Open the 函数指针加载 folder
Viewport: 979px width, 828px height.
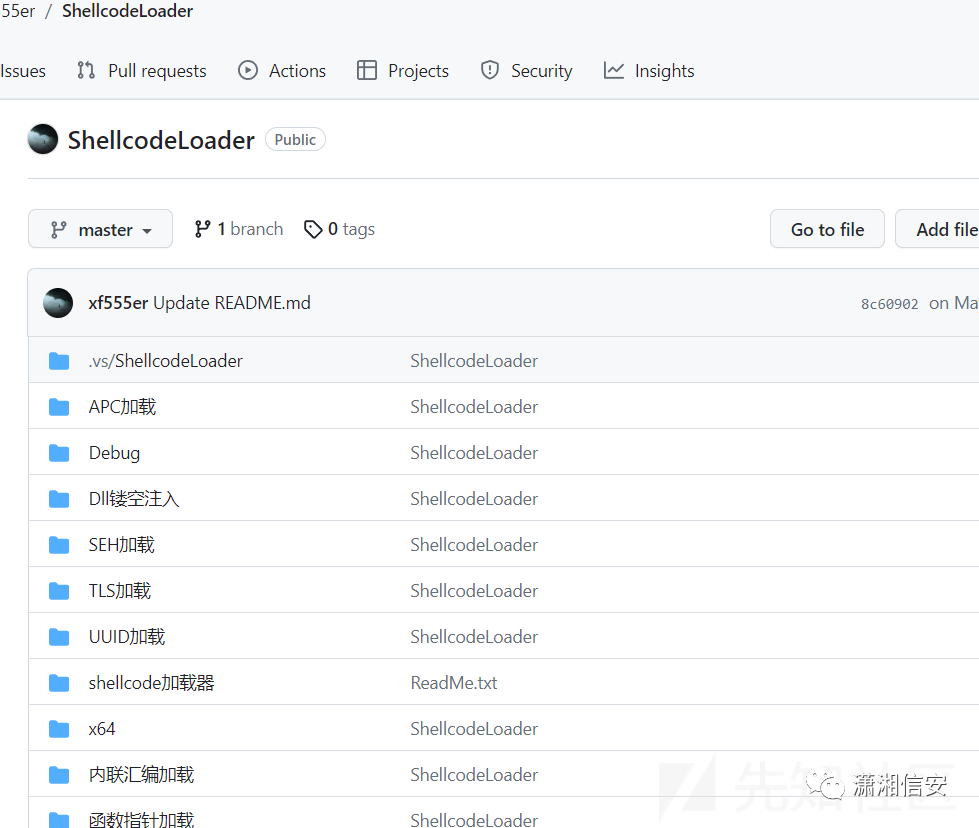click(x=142, y=819)
